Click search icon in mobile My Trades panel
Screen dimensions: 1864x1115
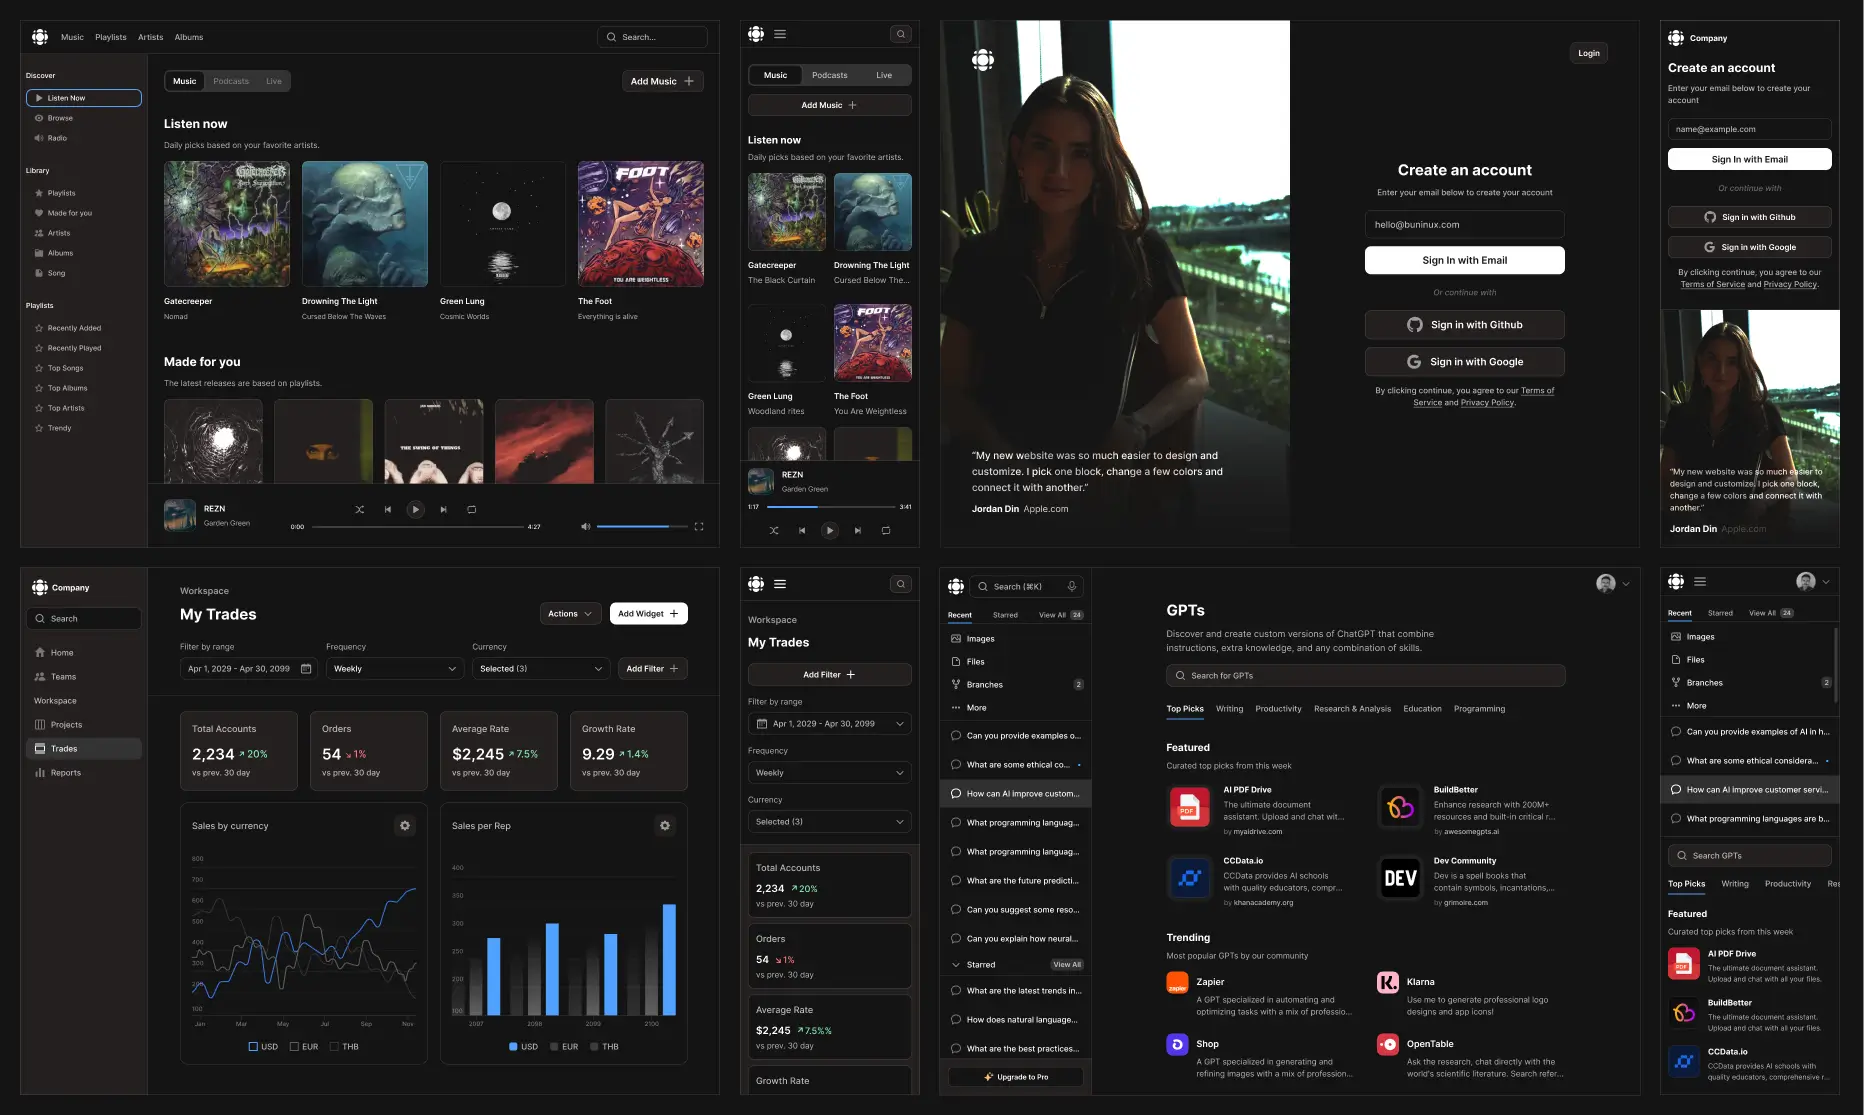(901, 584)
